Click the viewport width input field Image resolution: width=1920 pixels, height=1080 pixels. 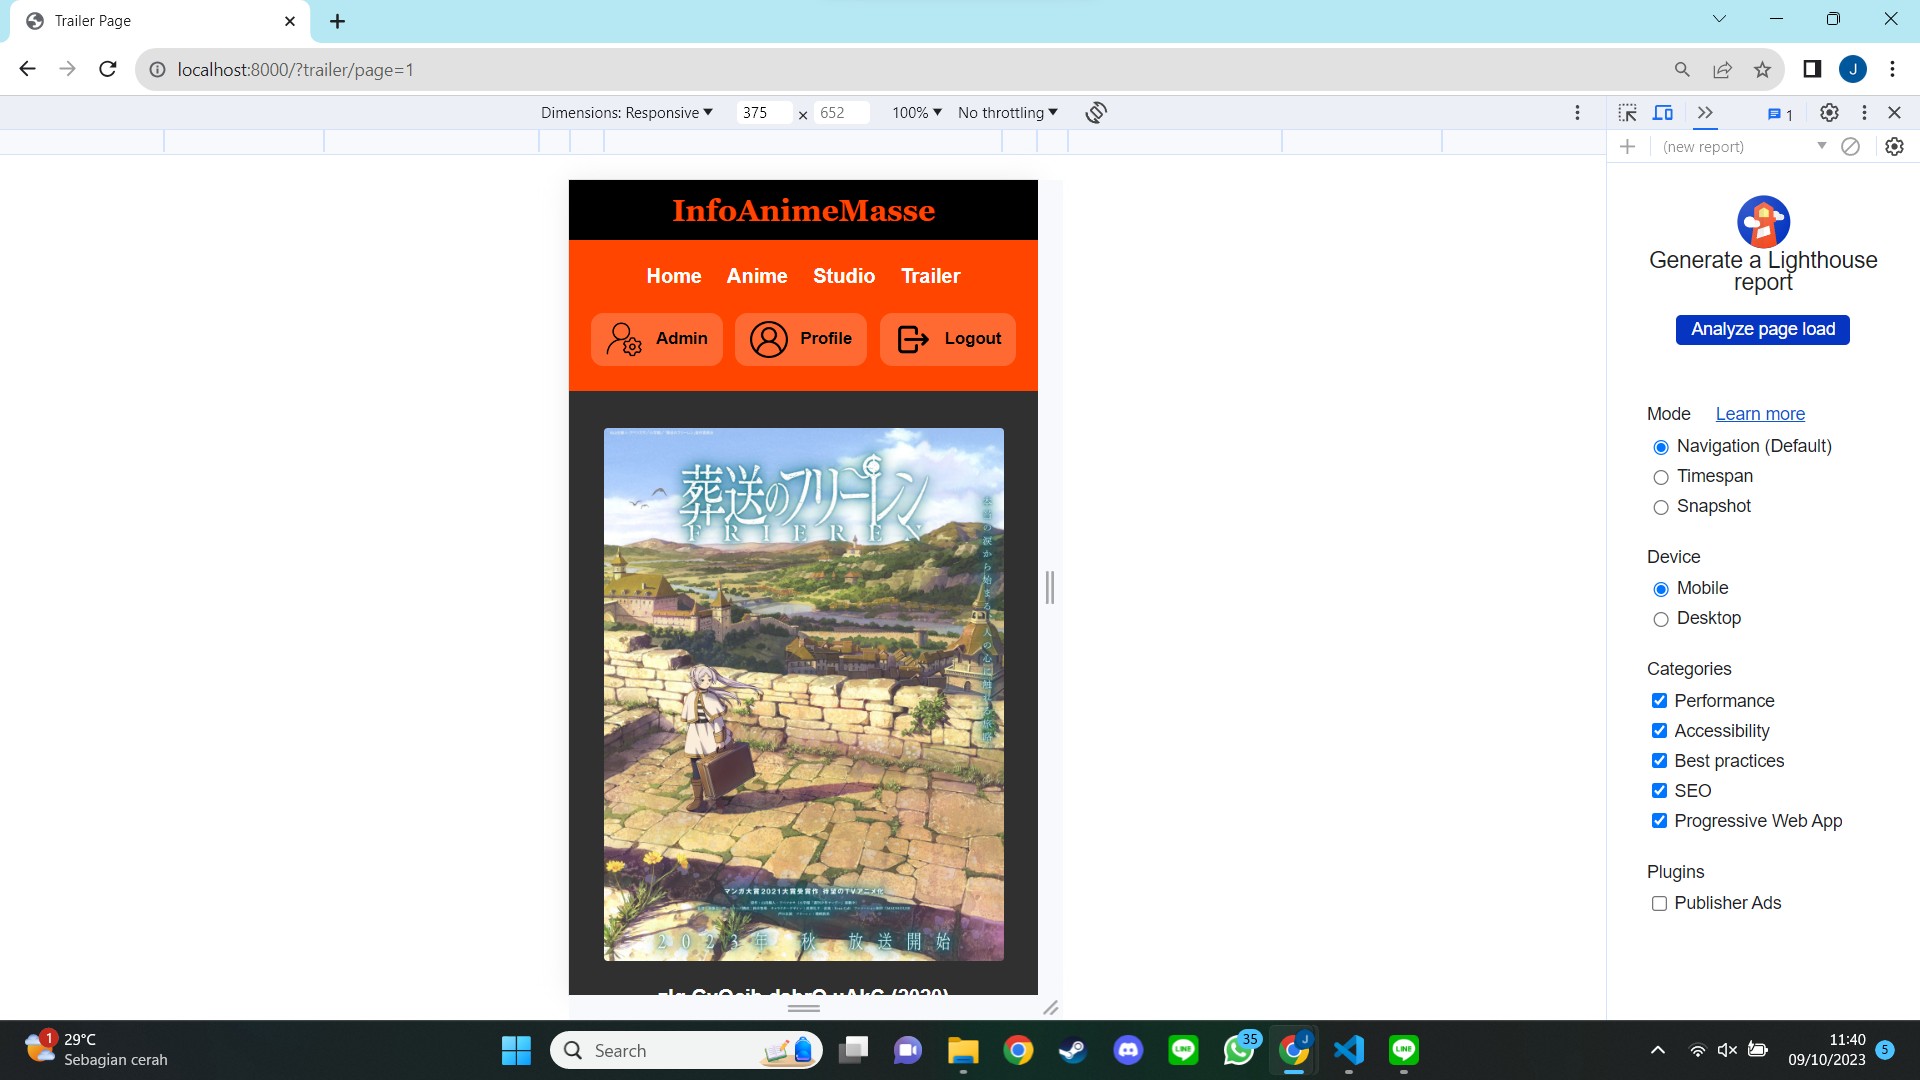coord(763,113)
